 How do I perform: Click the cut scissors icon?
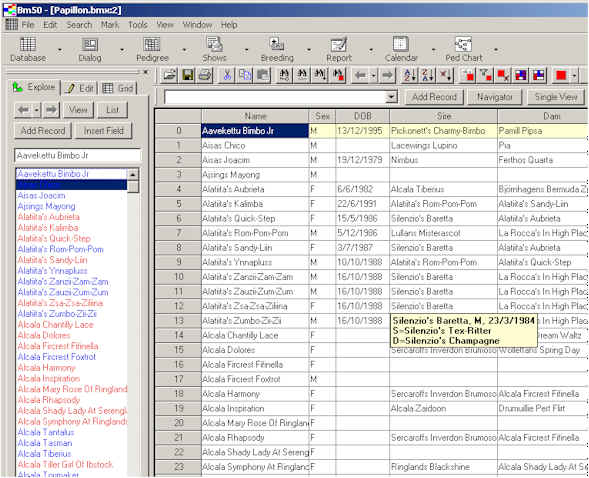(x=227, y=75)
